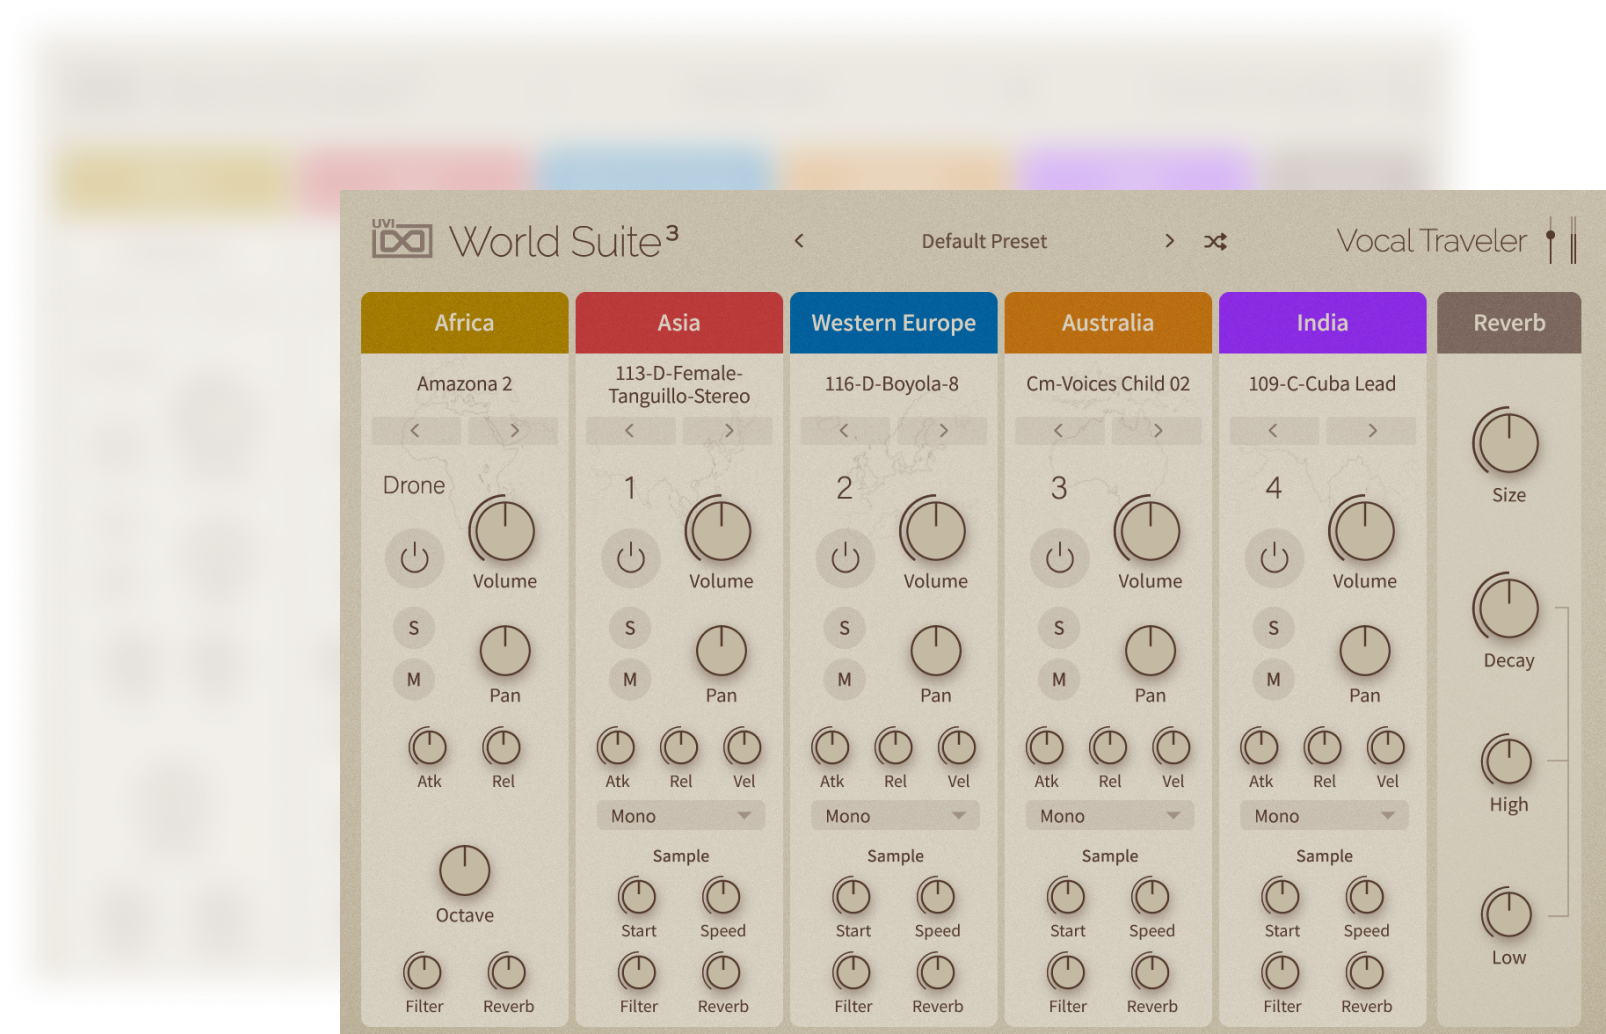Click the Asia Reverb send knob
The image size is (1606, 1034).
[x=722, y=972]
